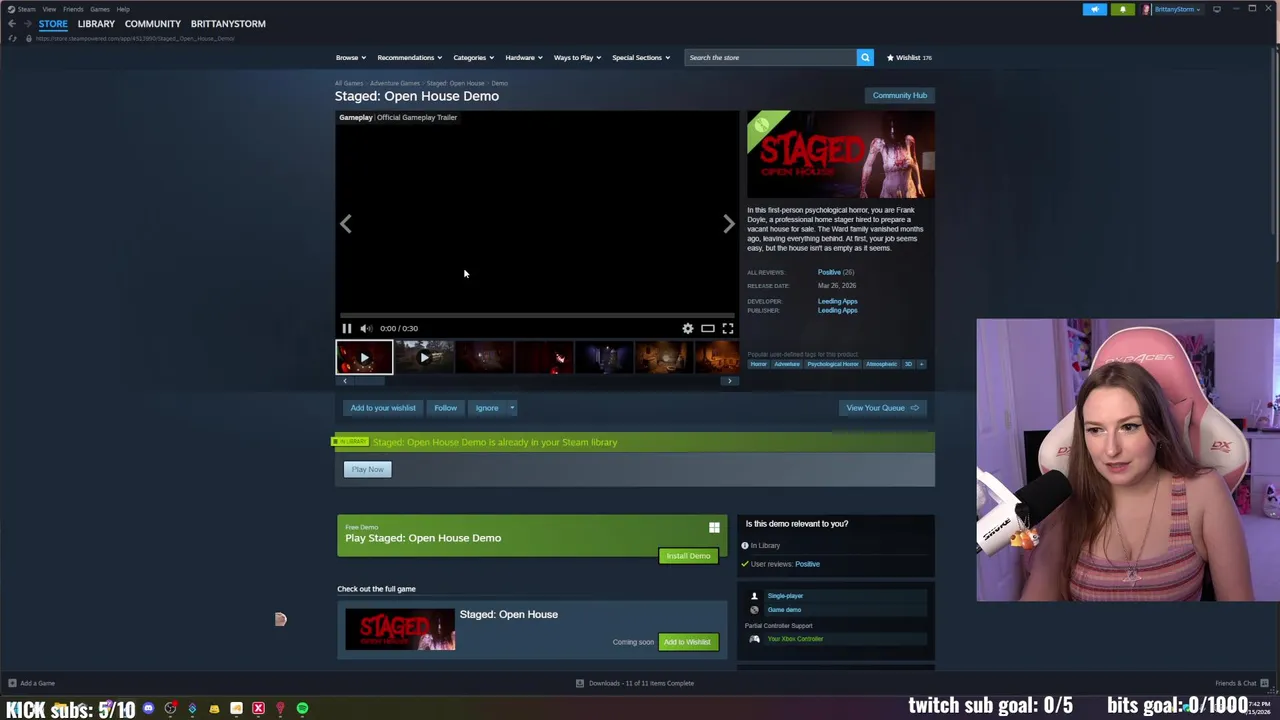The image size is (1280, 720).
Task: Open the Downloads status at bottom
Action: 634,683
